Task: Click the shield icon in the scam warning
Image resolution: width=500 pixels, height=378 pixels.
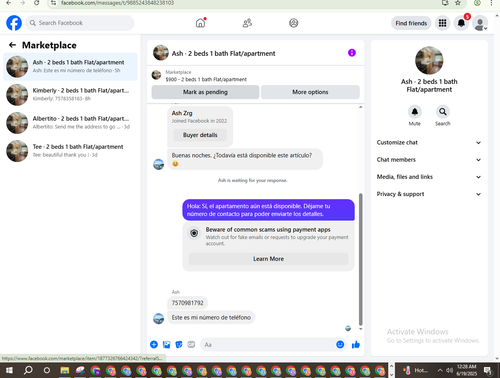Action: click(194, 233)
